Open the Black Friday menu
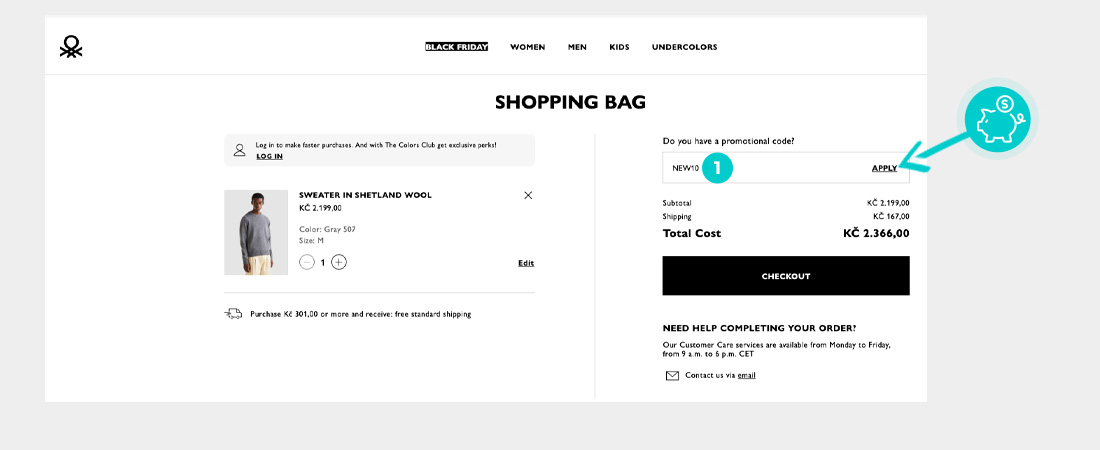The height and width of the screenshot is (450, 1100). coord(456,47)
